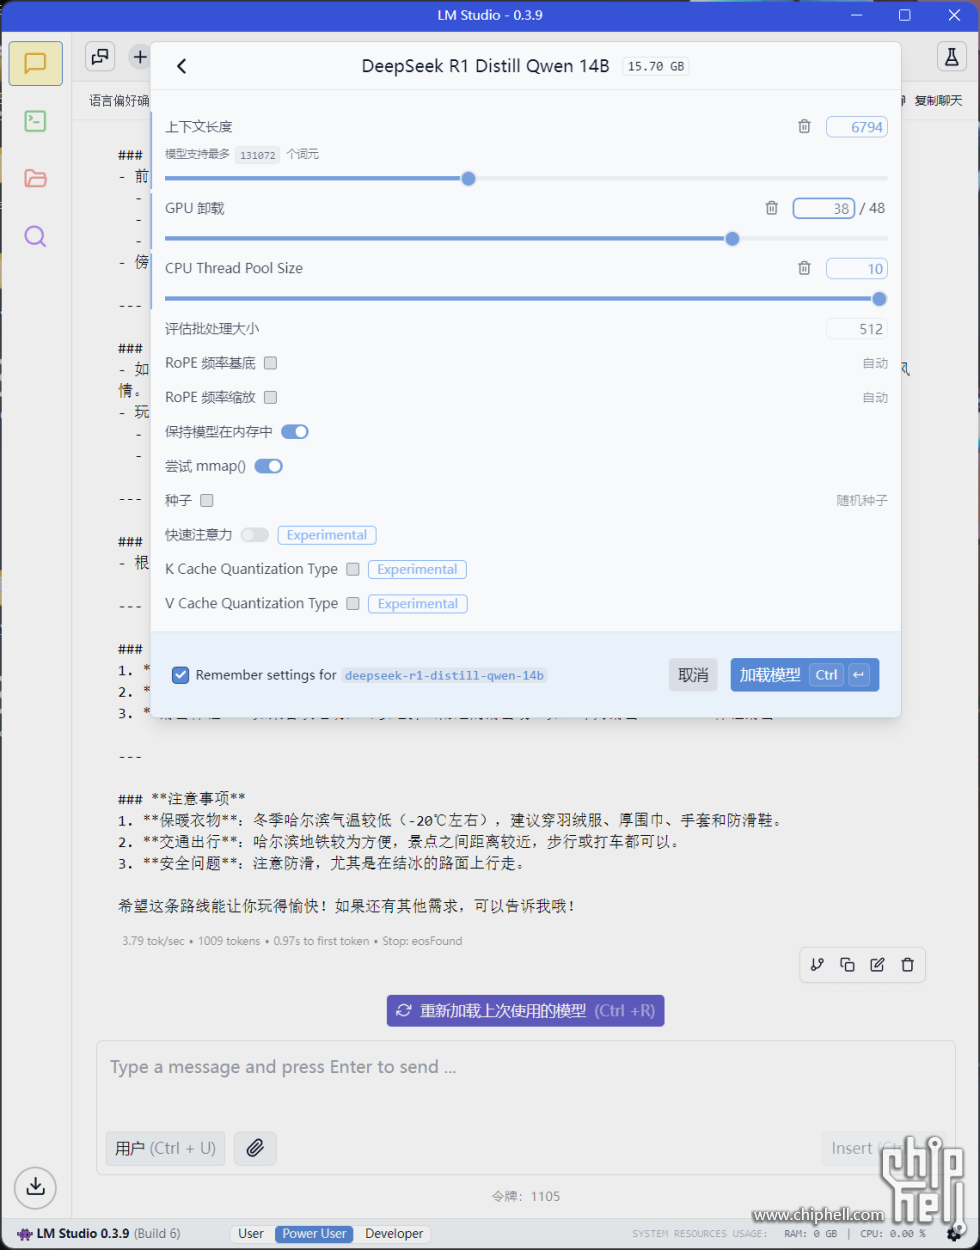980x1250 pixels.
Task: Click the GPU 卸载 slider handle
Action: [x=732, y=239]
